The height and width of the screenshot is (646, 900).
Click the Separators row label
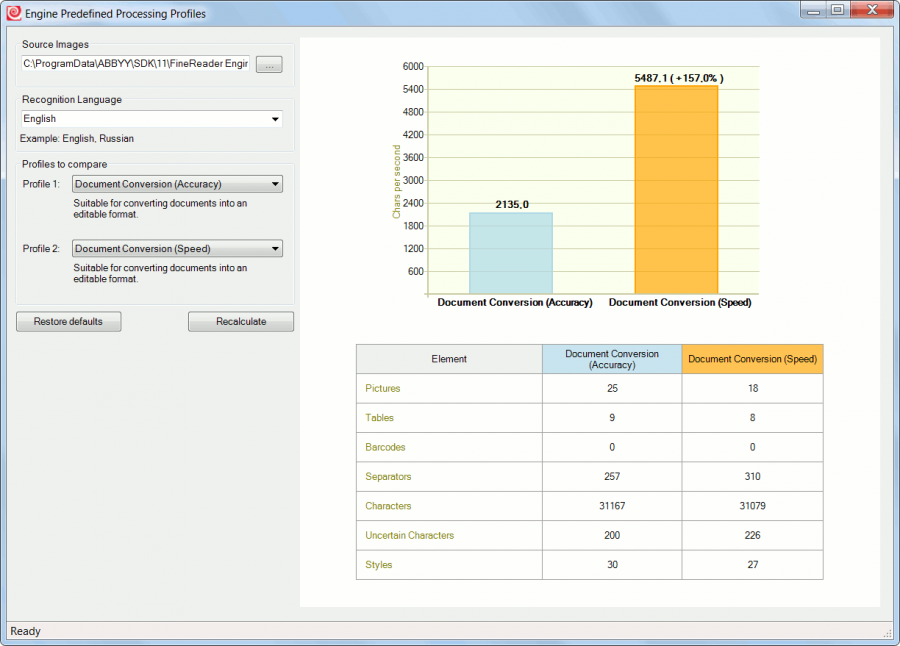(x=388, y=477)
